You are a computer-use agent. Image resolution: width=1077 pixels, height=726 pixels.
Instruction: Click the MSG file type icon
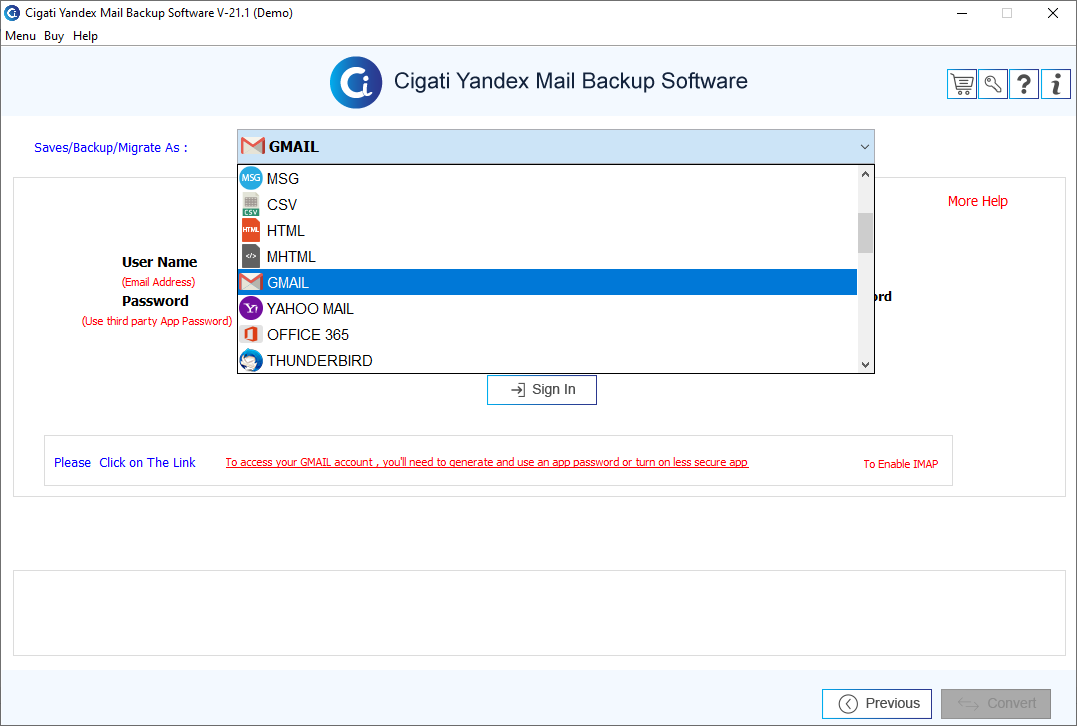(251, 178)
